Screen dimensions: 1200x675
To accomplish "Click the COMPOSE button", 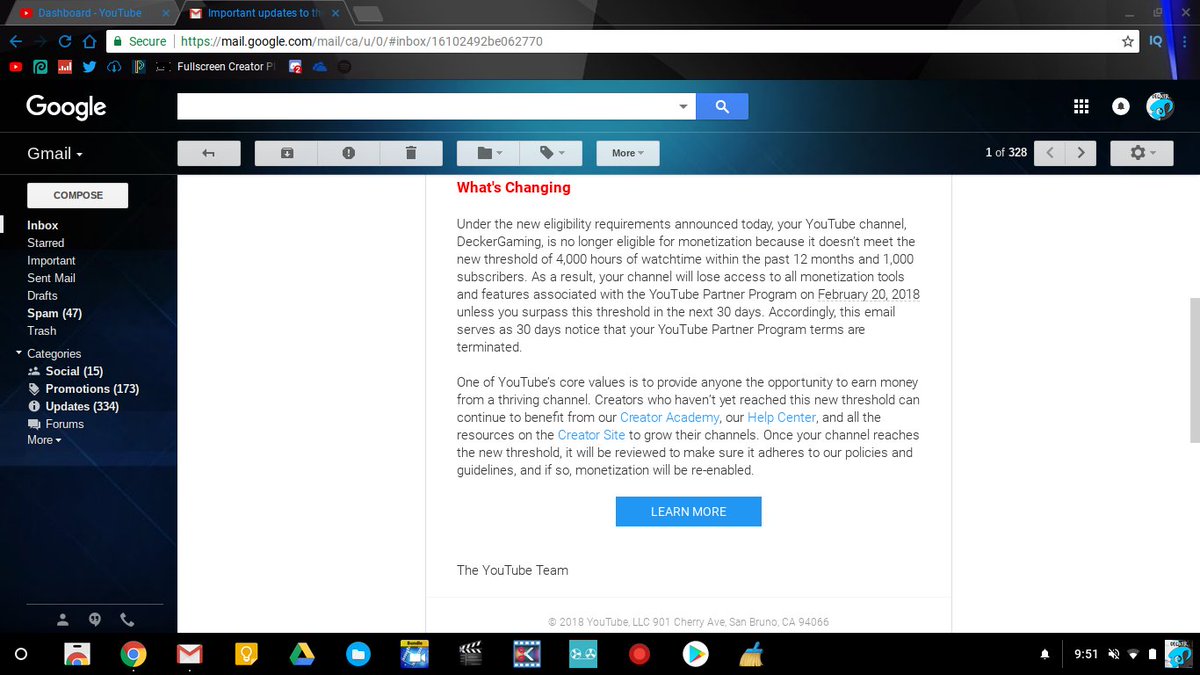I will [x=78, y=195].
